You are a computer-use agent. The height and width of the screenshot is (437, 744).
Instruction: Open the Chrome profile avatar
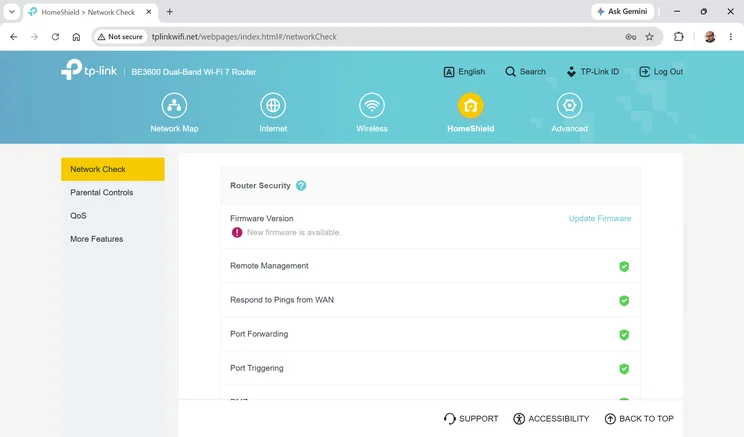tap(710, 37)
